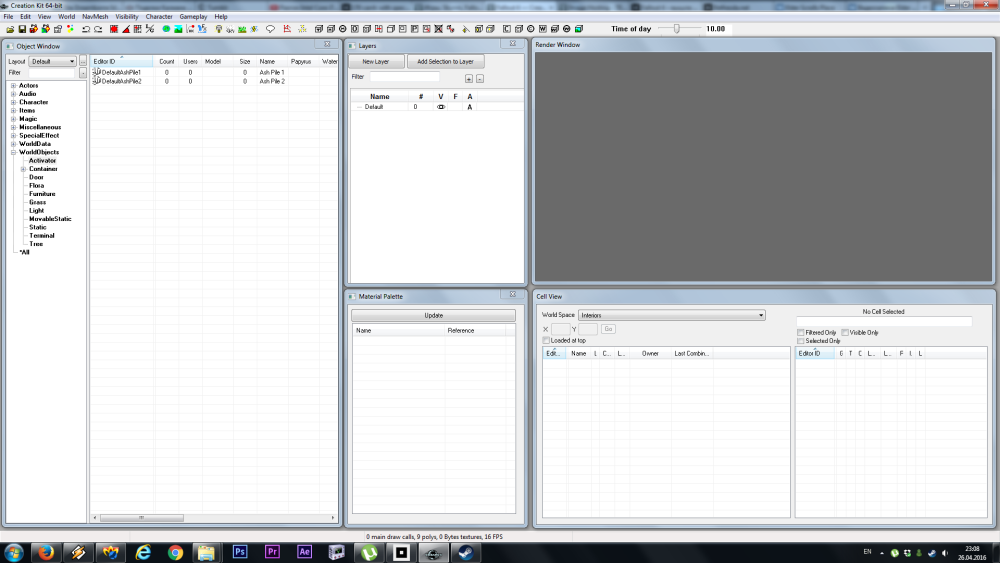Expand the Container tree node

pyautogui.click(x=24, y=169)
